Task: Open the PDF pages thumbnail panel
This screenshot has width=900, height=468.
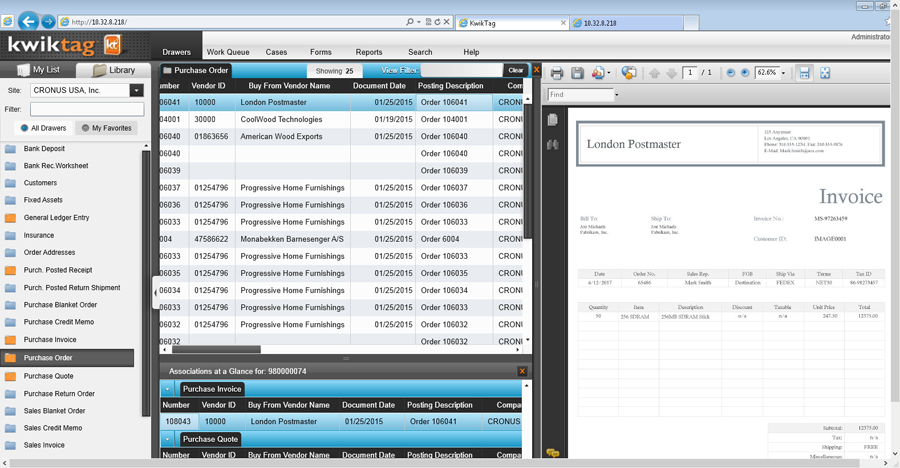Action: (553, 119)
